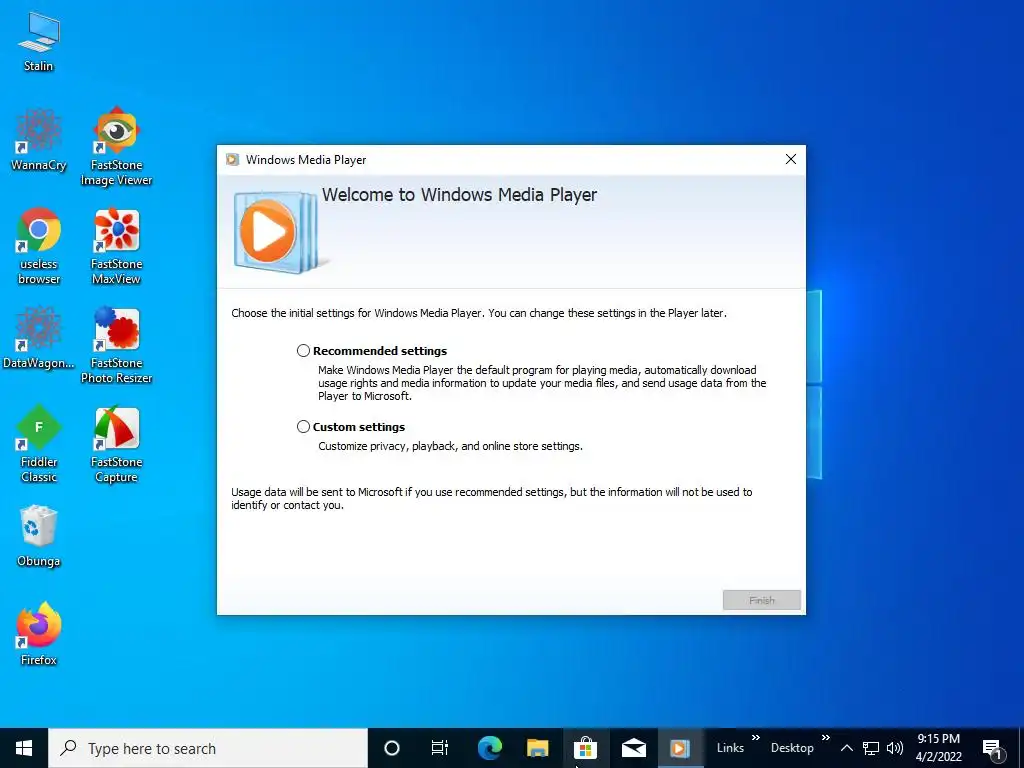The width and height of the screenshot is (1024, 768).
Task: Open the Windows Start menu
Action: (24, 748)
